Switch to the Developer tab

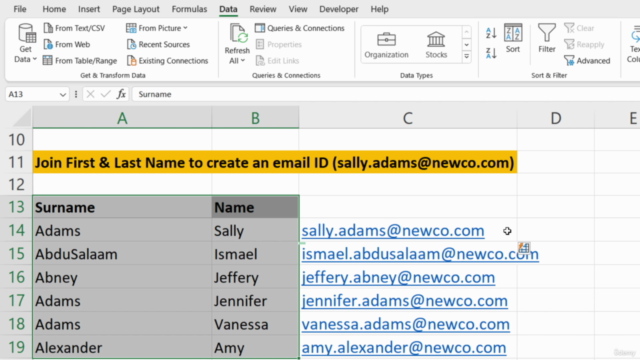tap(338, 9)
